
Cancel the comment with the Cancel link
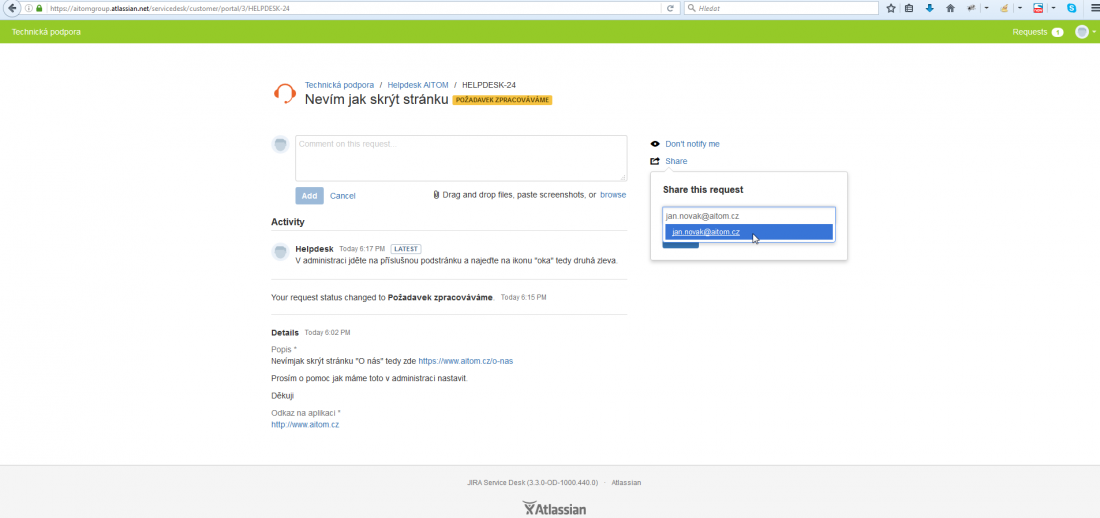pyautogui.click(x=342, y=196)
